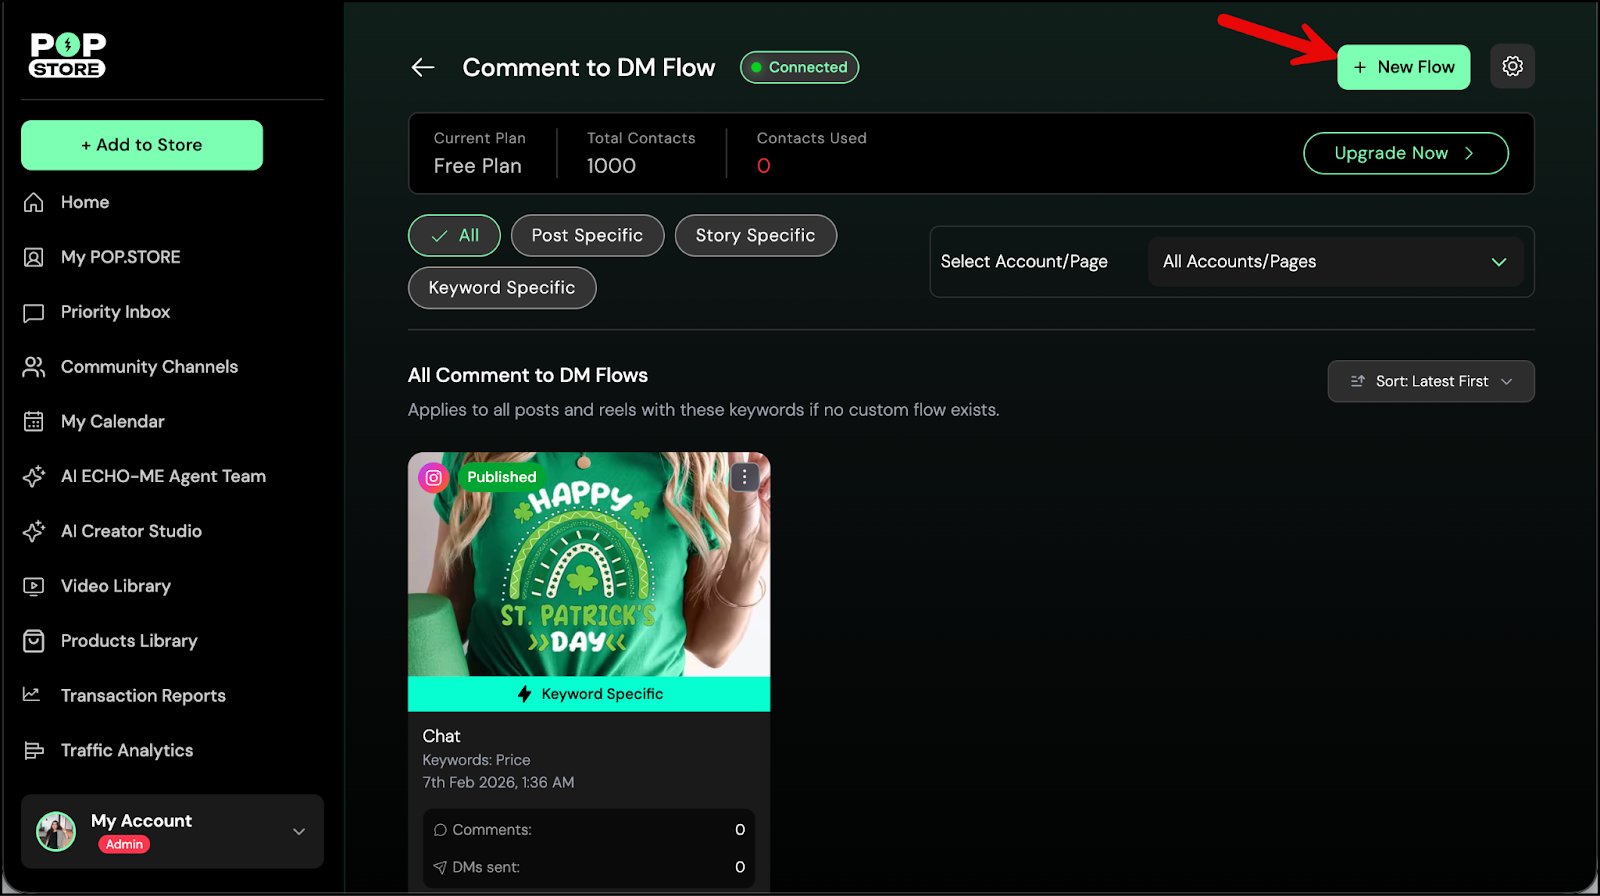Expand the All Accounts/Pages dropdown
The width and height of the screenshot is (1600, 896).
pyautogui.click(x=1334, y=262)
